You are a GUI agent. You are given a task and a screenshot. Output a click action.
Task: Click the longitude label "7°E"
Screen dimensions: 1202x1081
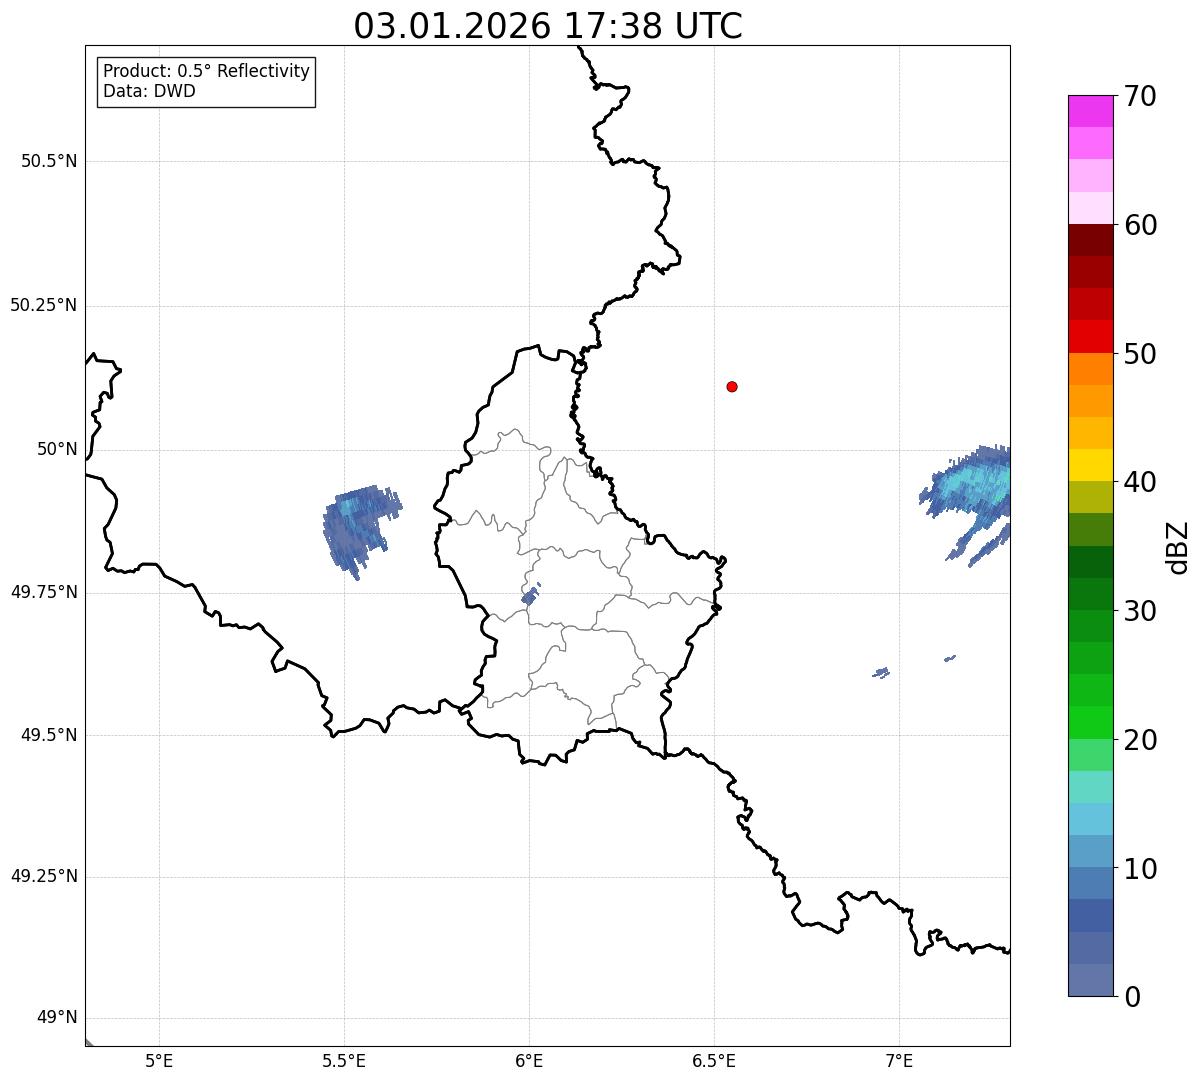coord(899,1060)
